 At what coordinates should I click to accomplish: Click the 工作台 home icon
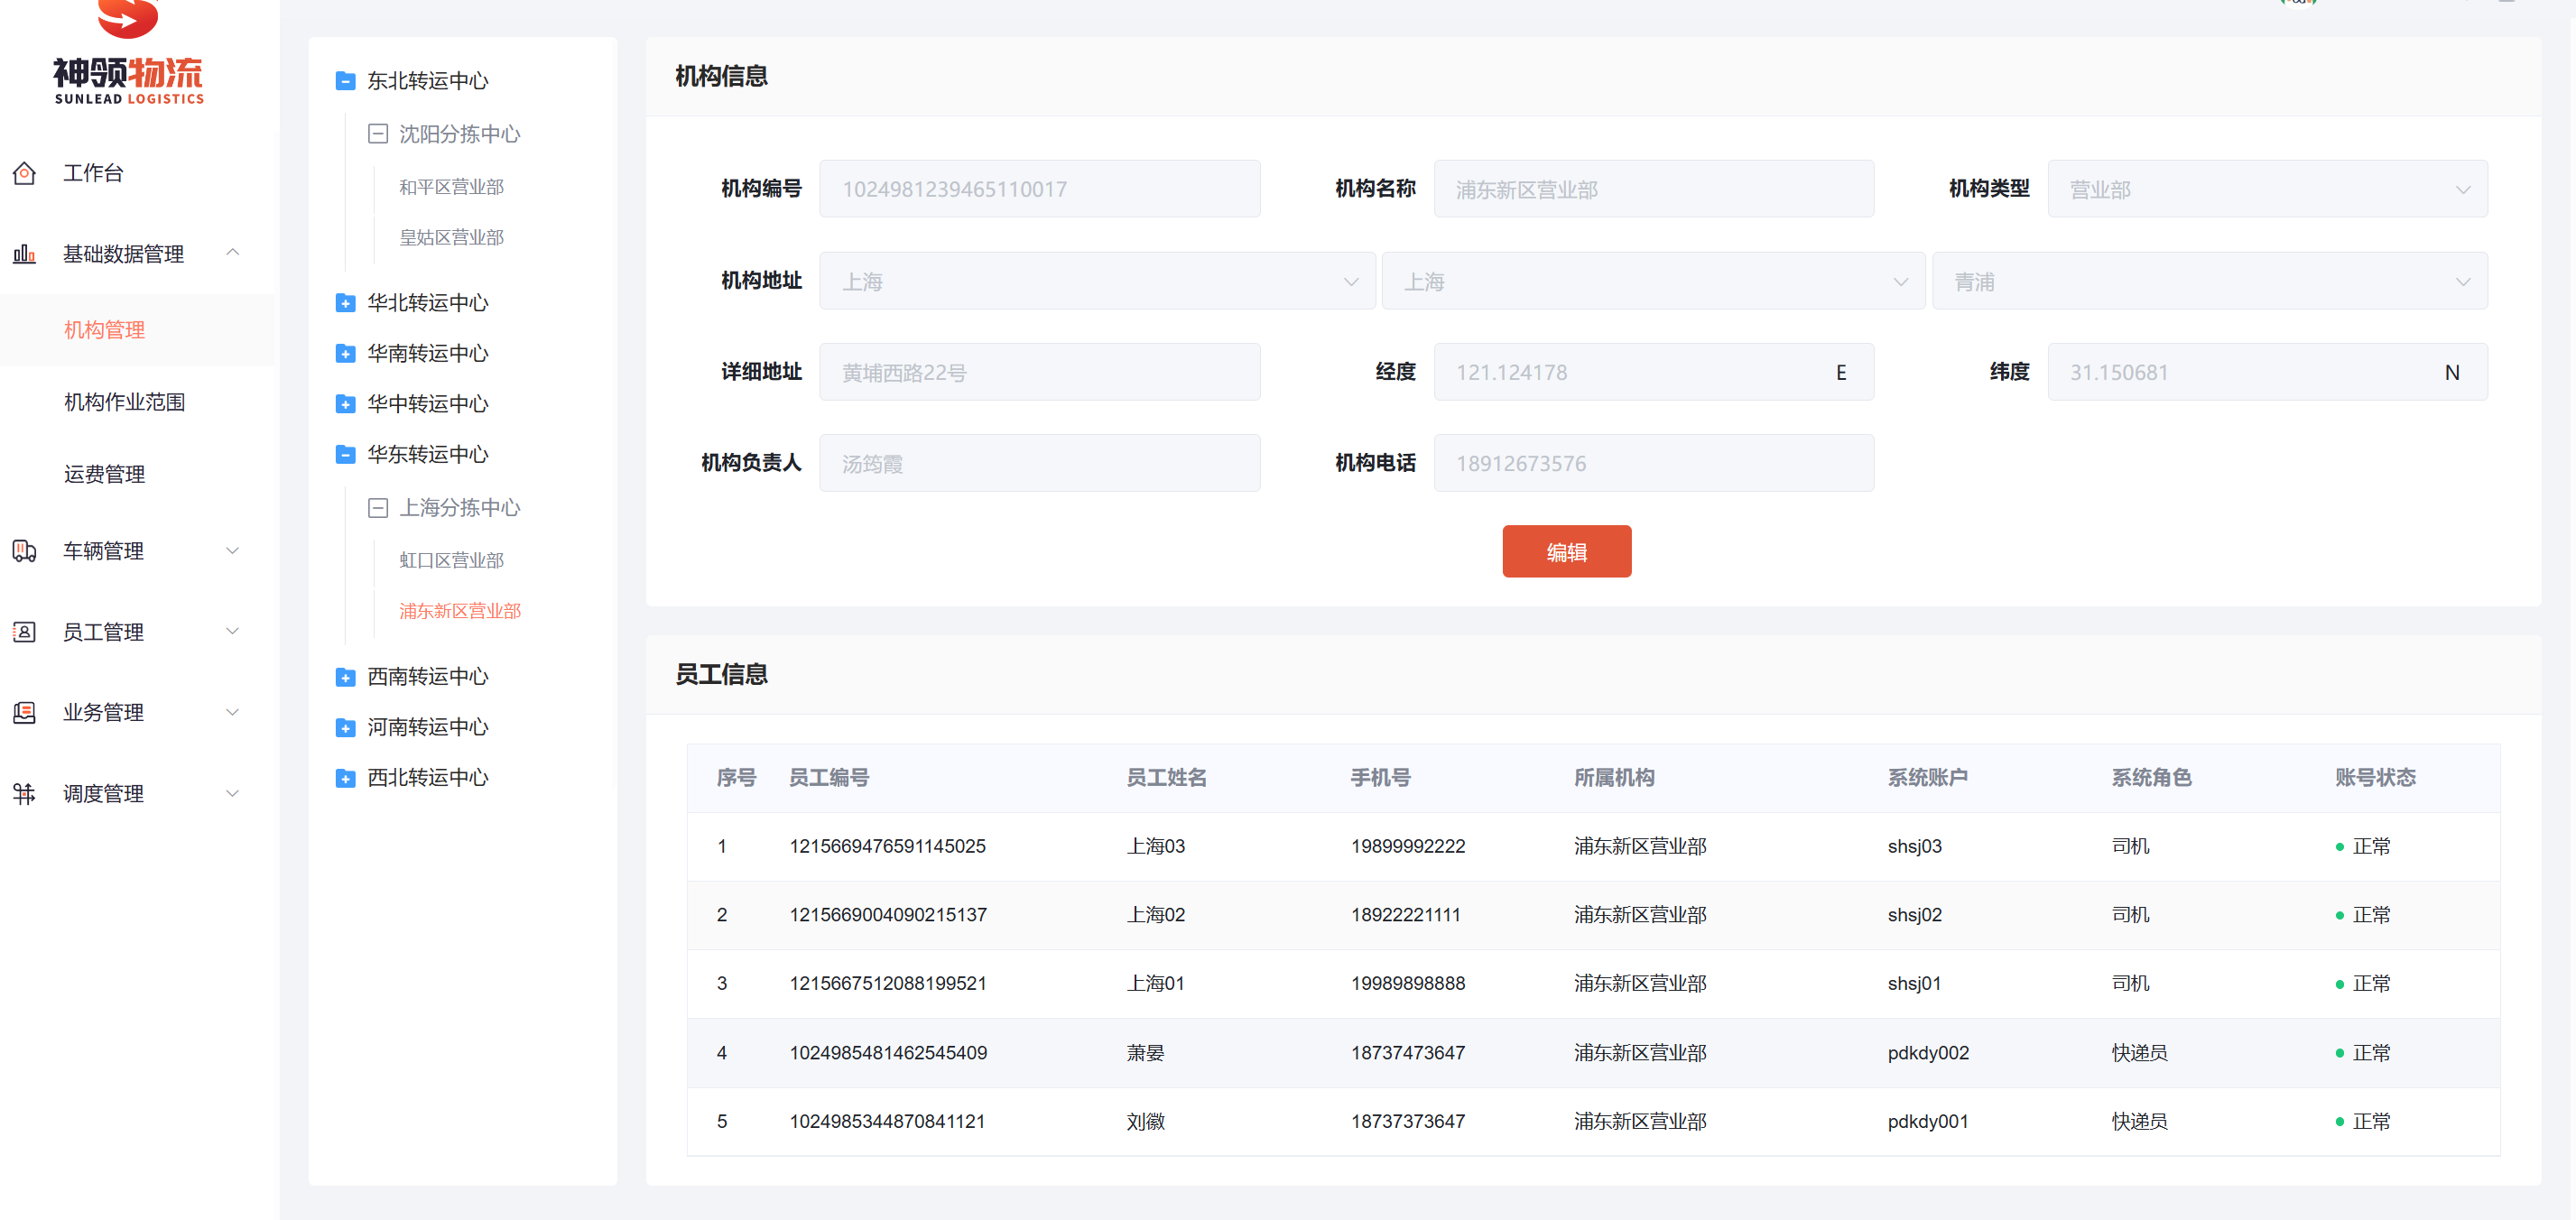tap(24, 173)
